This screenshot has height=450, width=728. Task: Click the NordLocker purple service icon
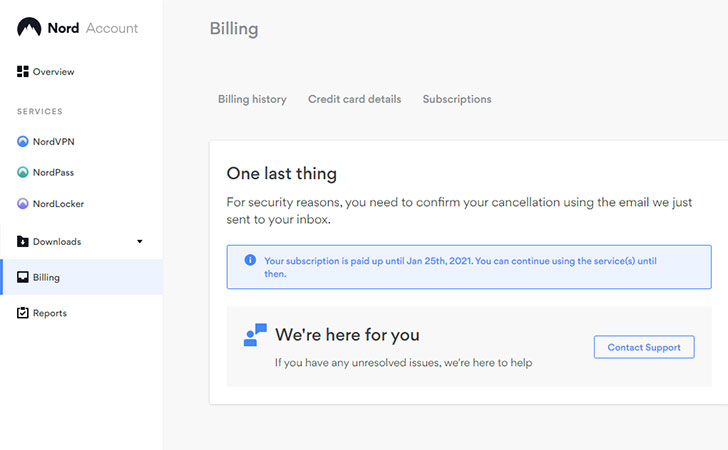(x=23, y=203)
